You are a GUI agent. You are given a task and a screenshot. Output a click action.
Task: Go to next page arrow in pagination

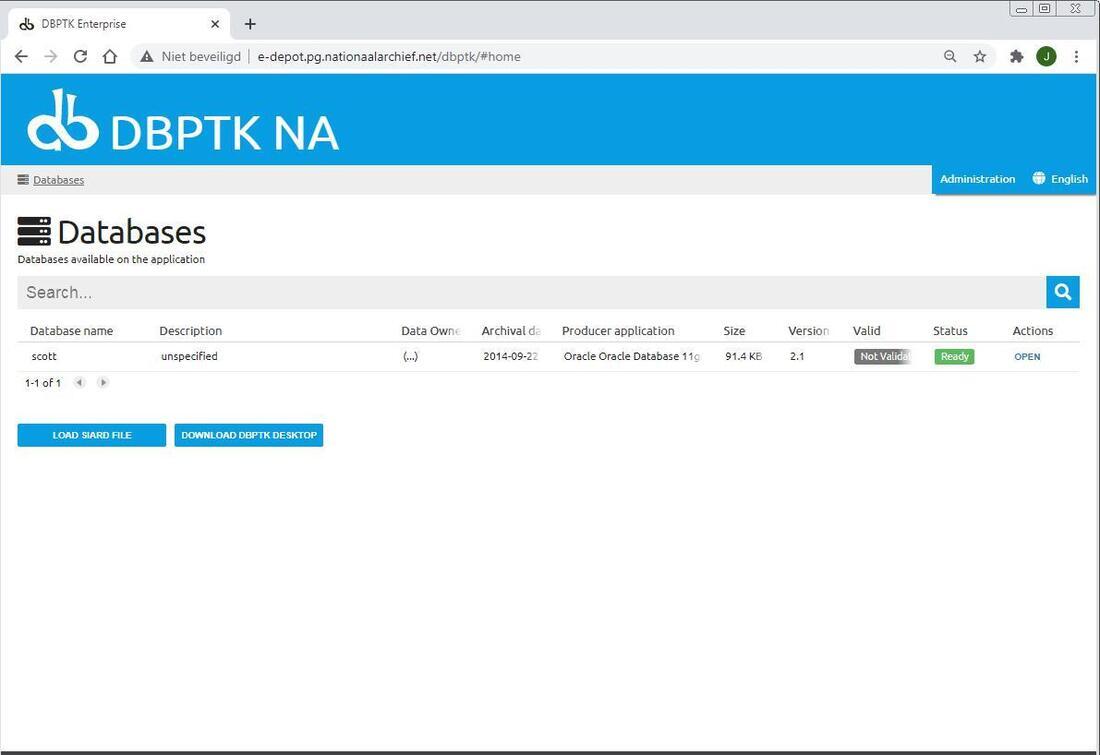pyautogui.click(x=103, y=382)
